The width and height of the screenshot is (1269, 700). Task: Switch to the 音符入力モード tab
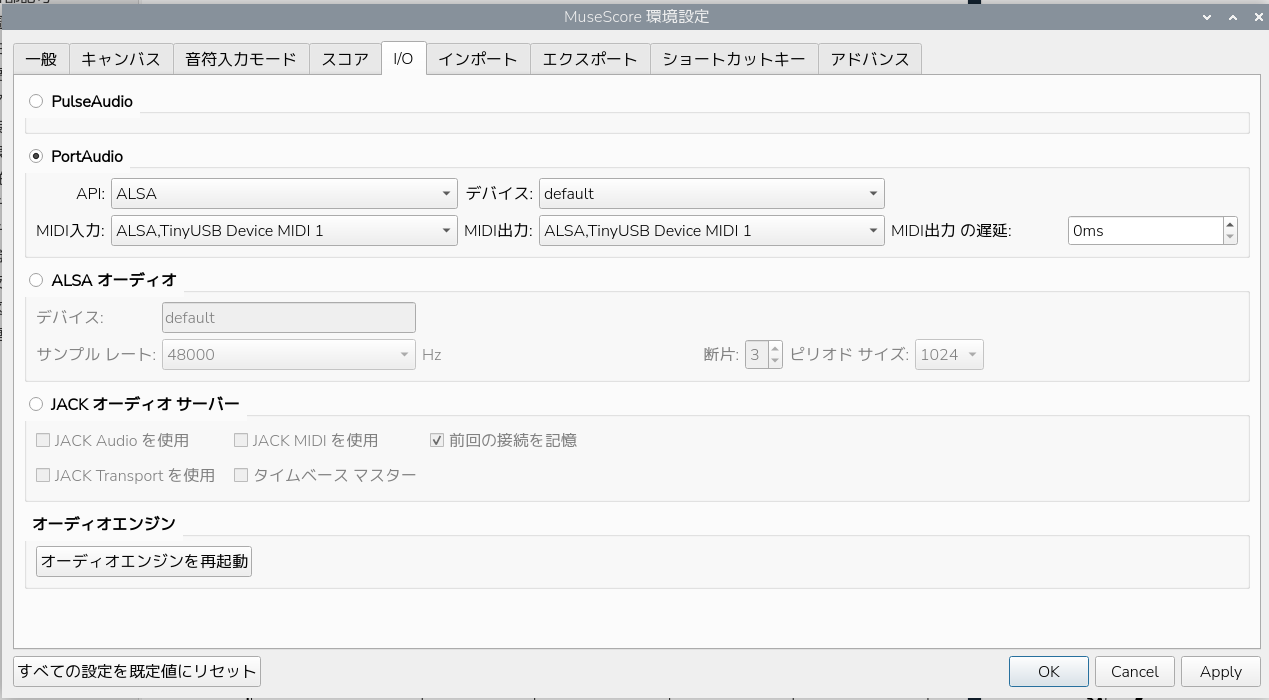click(x=241, y=59)
